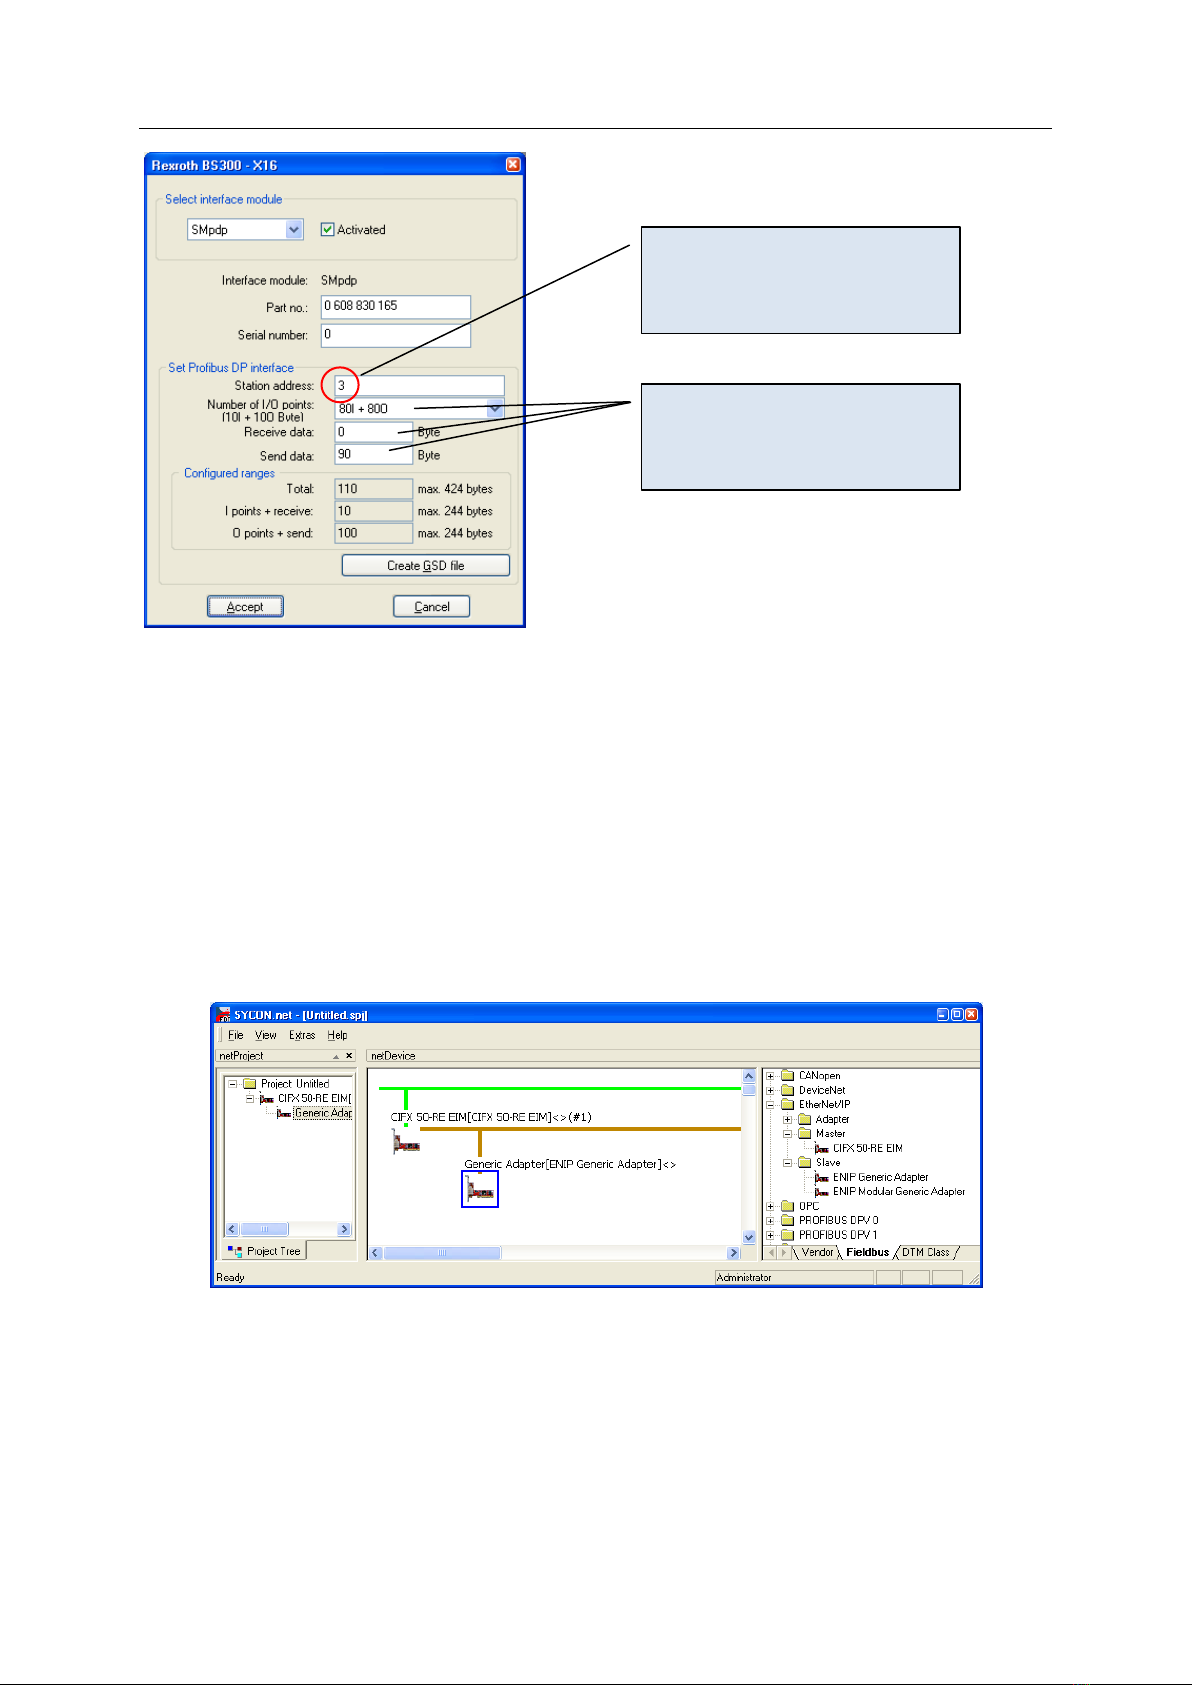The height and width of the screenshot is (1685, 1192).
Task: Expand the DeviceNet catalog node
Action: (770, 1091)
